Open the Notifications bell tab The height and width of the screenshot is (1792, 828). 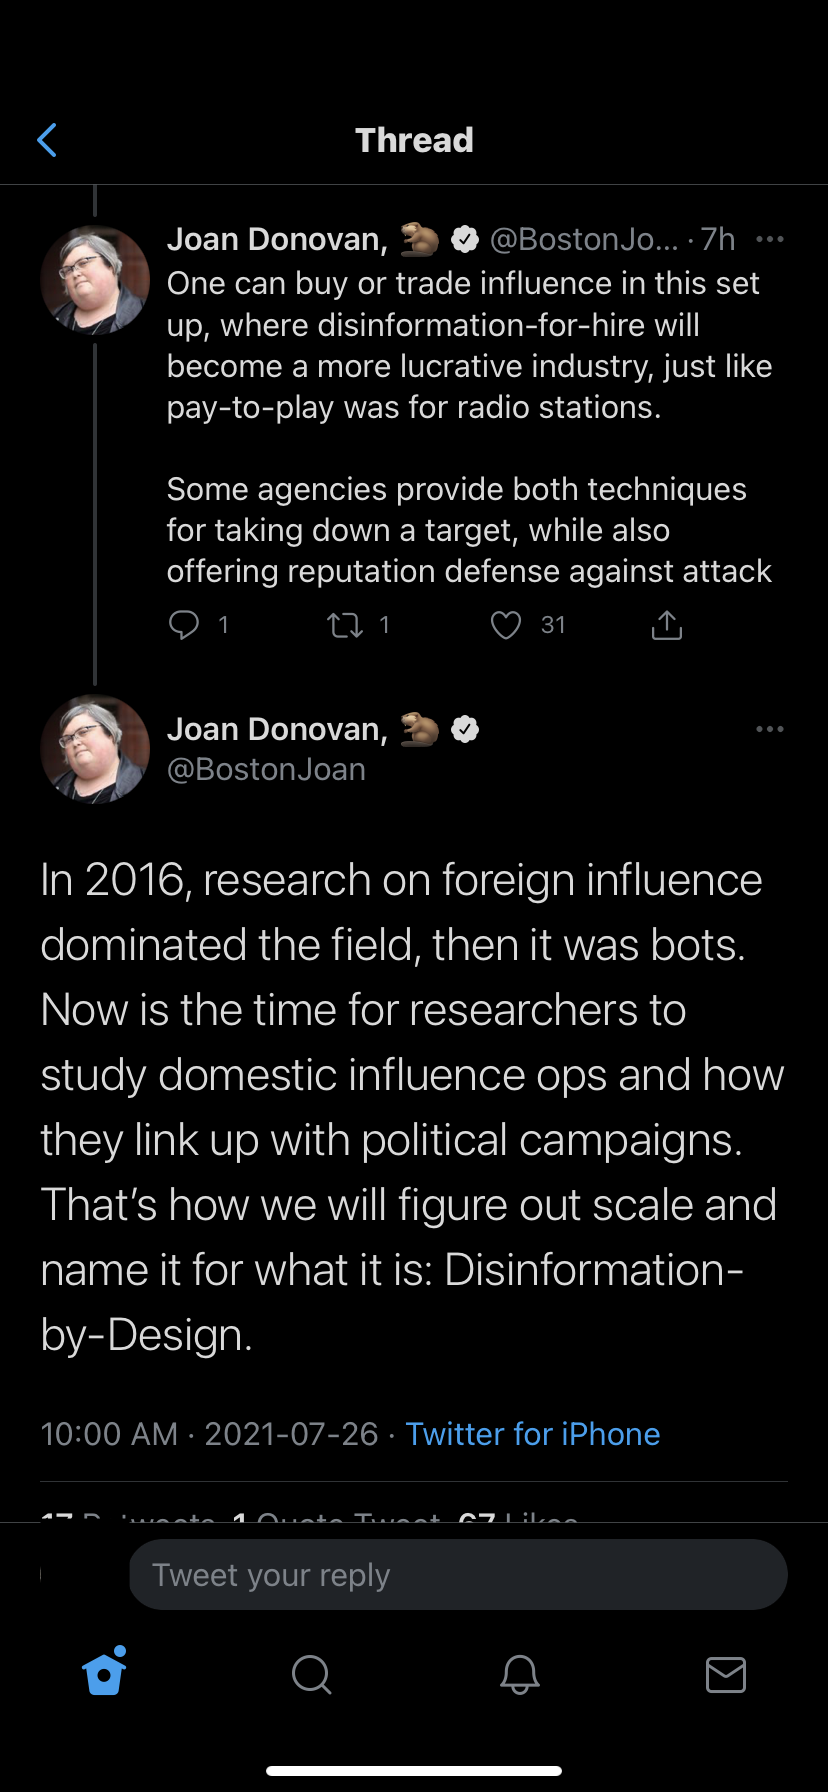click(519, 1673)
